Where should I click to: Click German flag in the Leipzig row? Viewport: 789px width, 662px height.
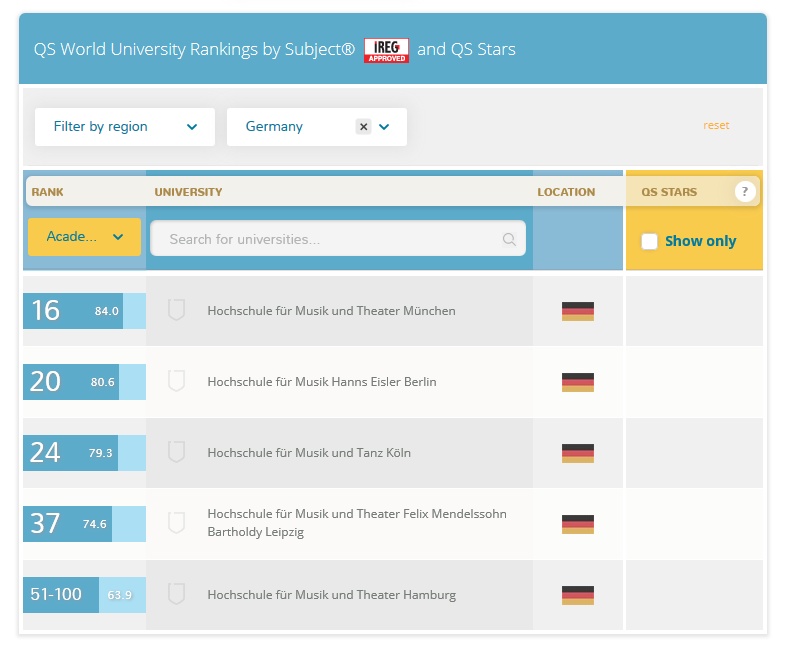point(578,524)
